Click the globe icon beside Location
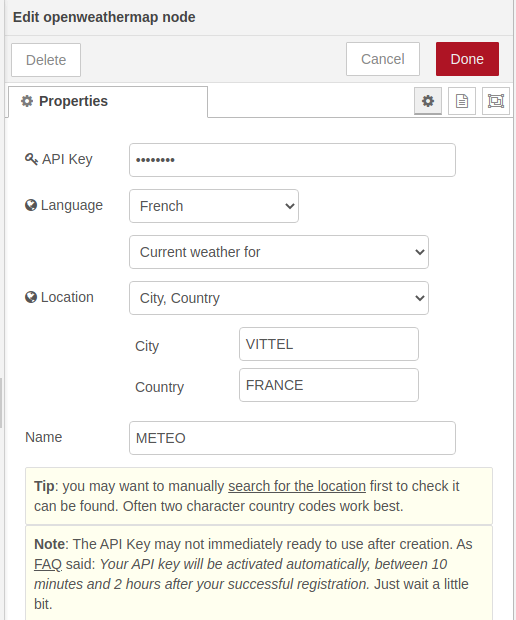This screenshot has height=620, width=516. (31, 297)
